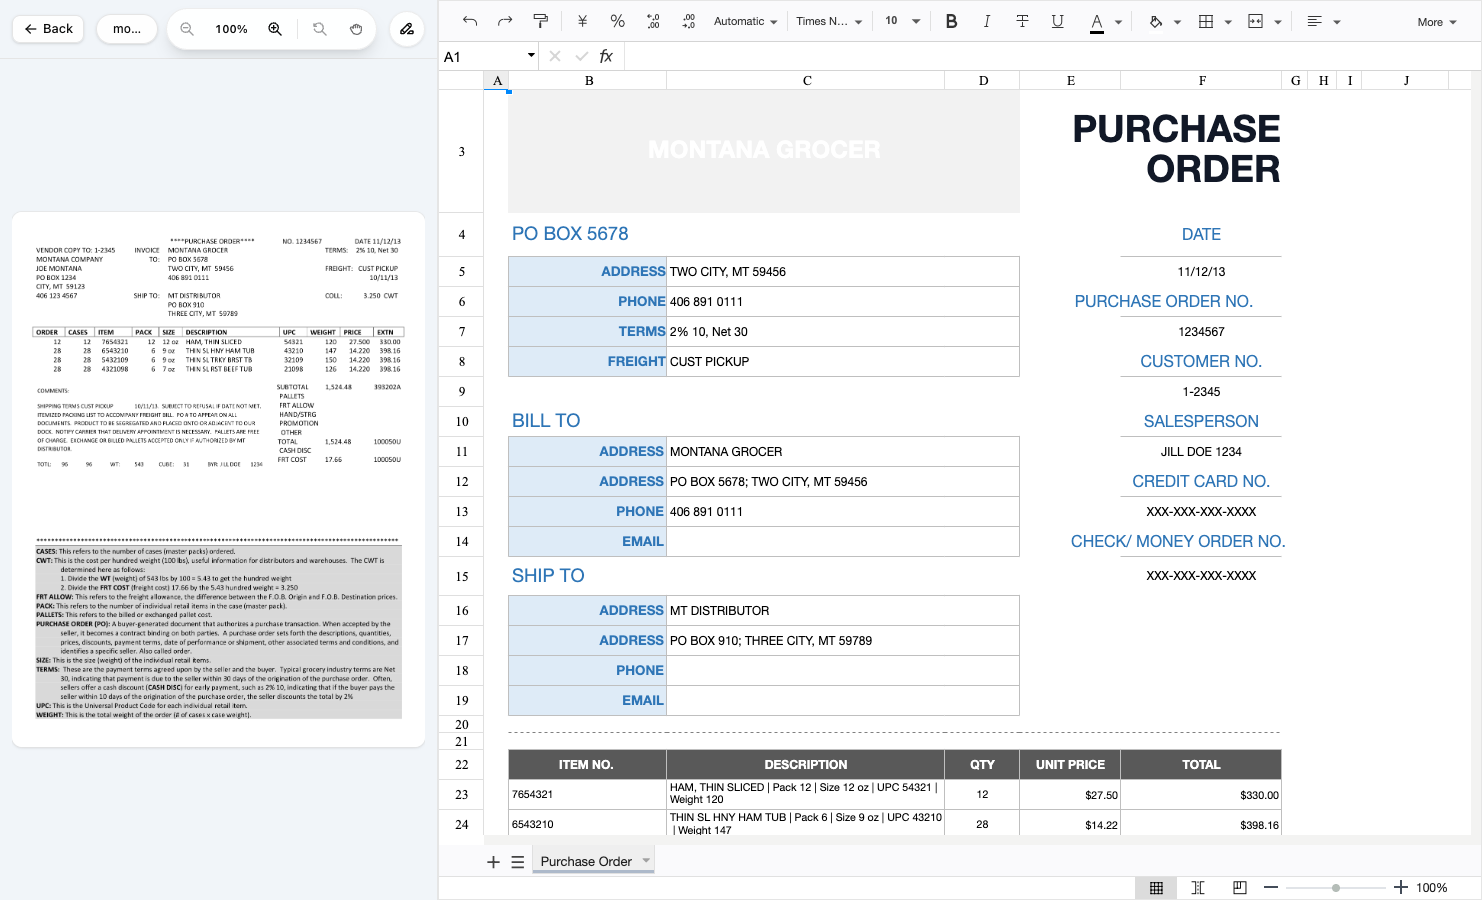Open the borders options dropdown arrow
This screenshot has width=1482, height=900.
[1228, 22]
